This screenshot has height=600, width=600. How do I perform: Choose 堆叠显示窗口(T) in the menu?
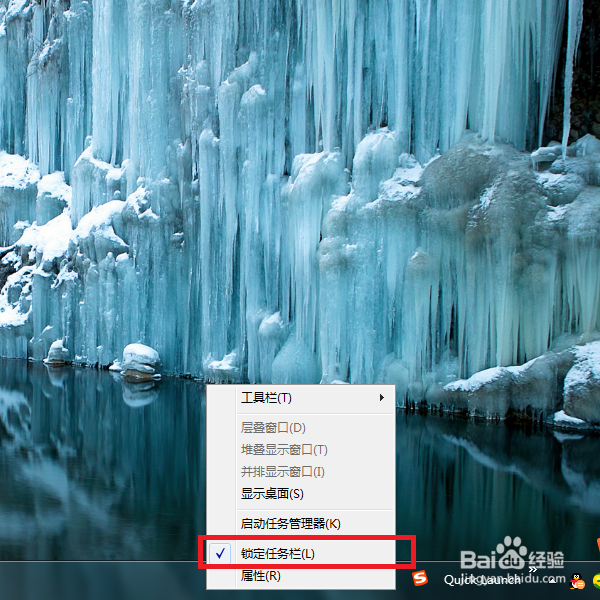point(300,450)
